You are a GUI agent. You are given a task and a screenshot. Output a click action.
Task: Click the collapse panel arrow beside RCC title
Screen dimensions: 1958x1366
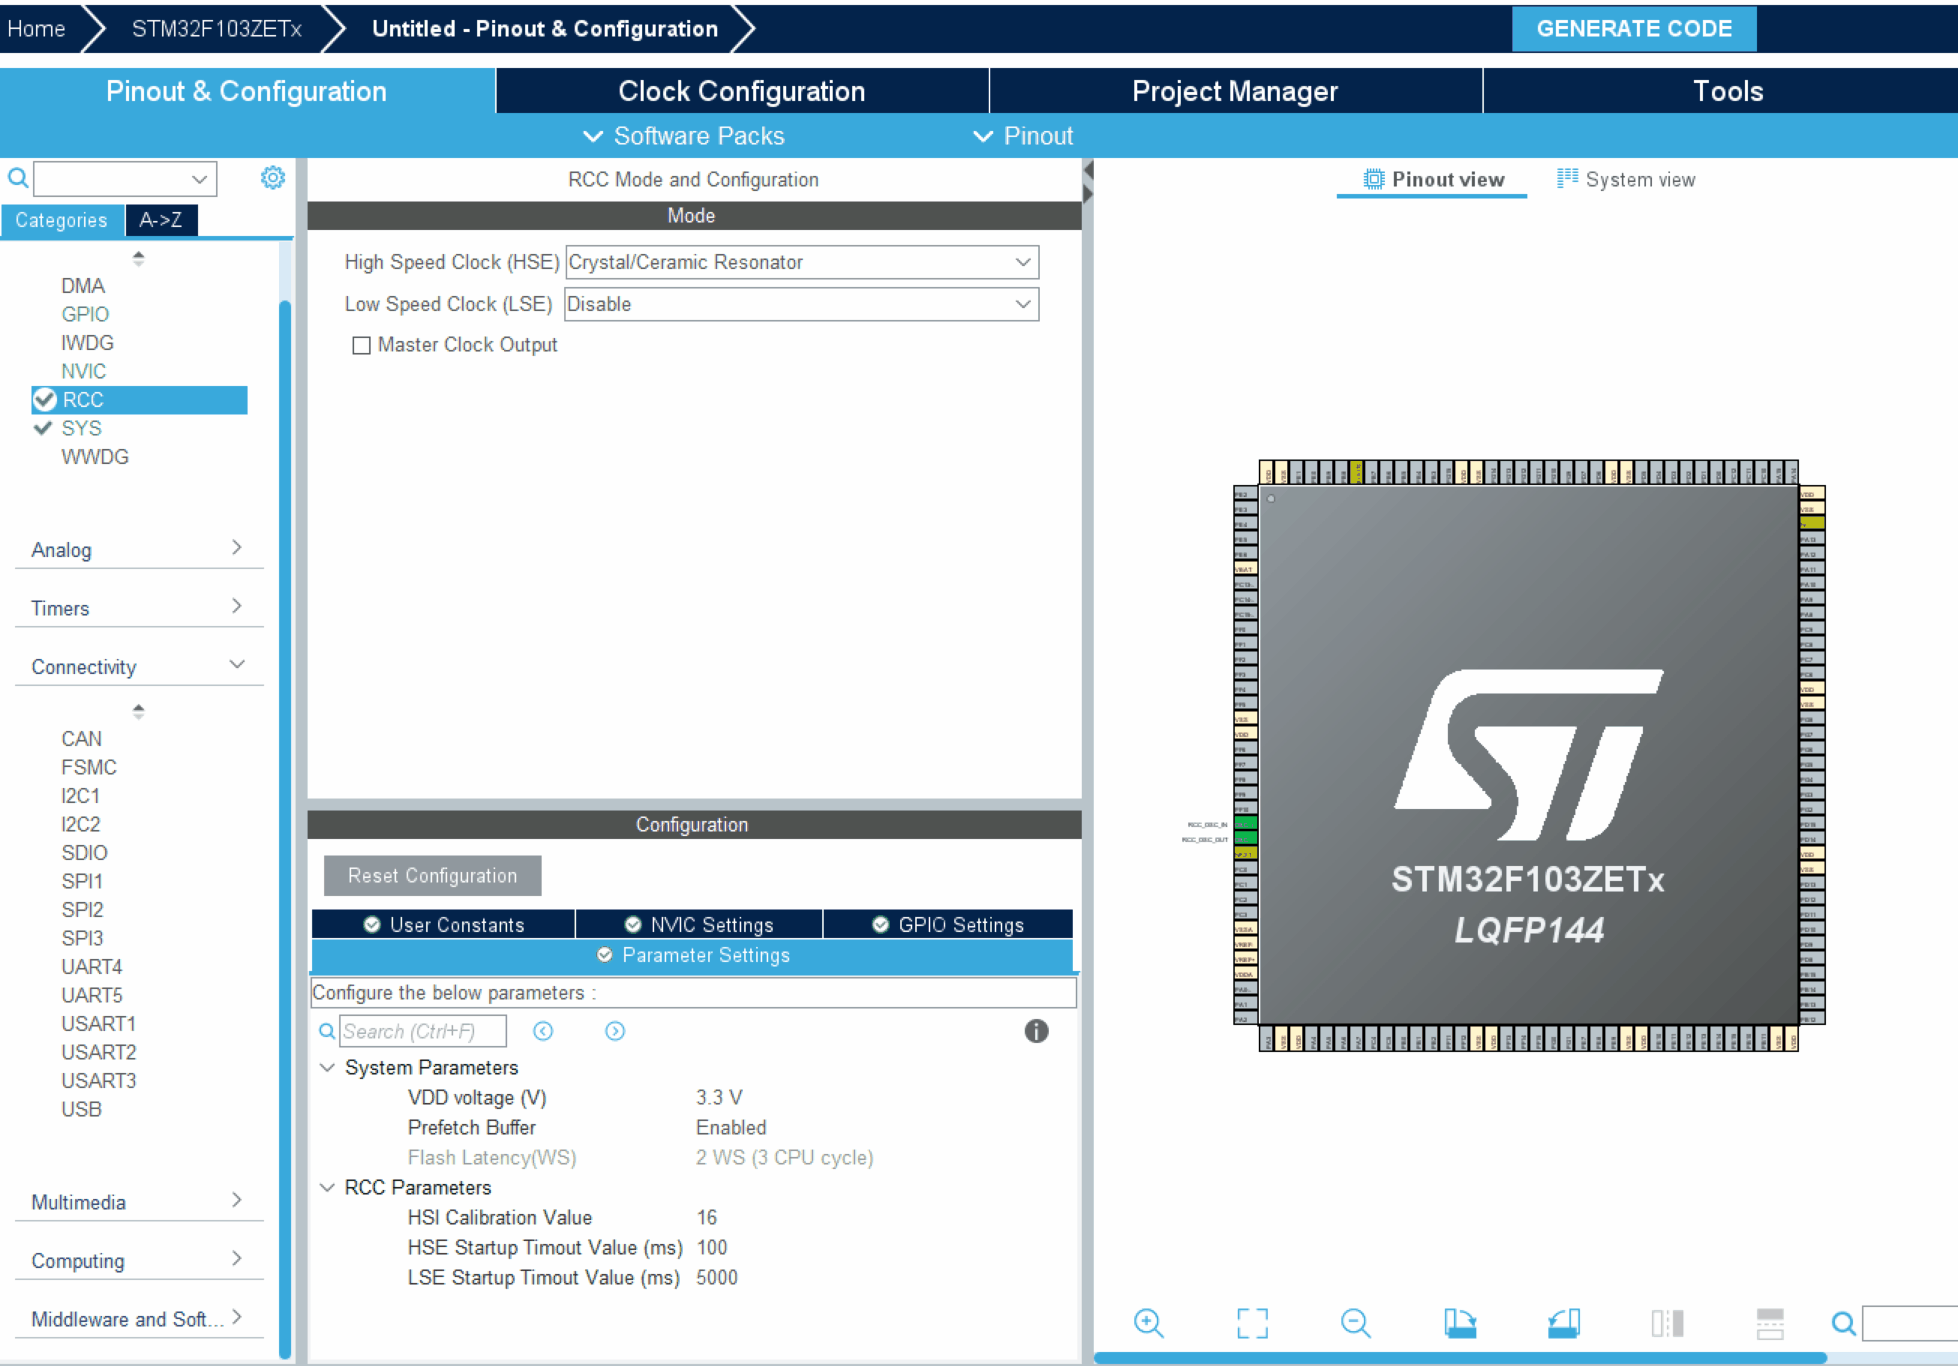pyautogui.click(x=1088, y=170)
